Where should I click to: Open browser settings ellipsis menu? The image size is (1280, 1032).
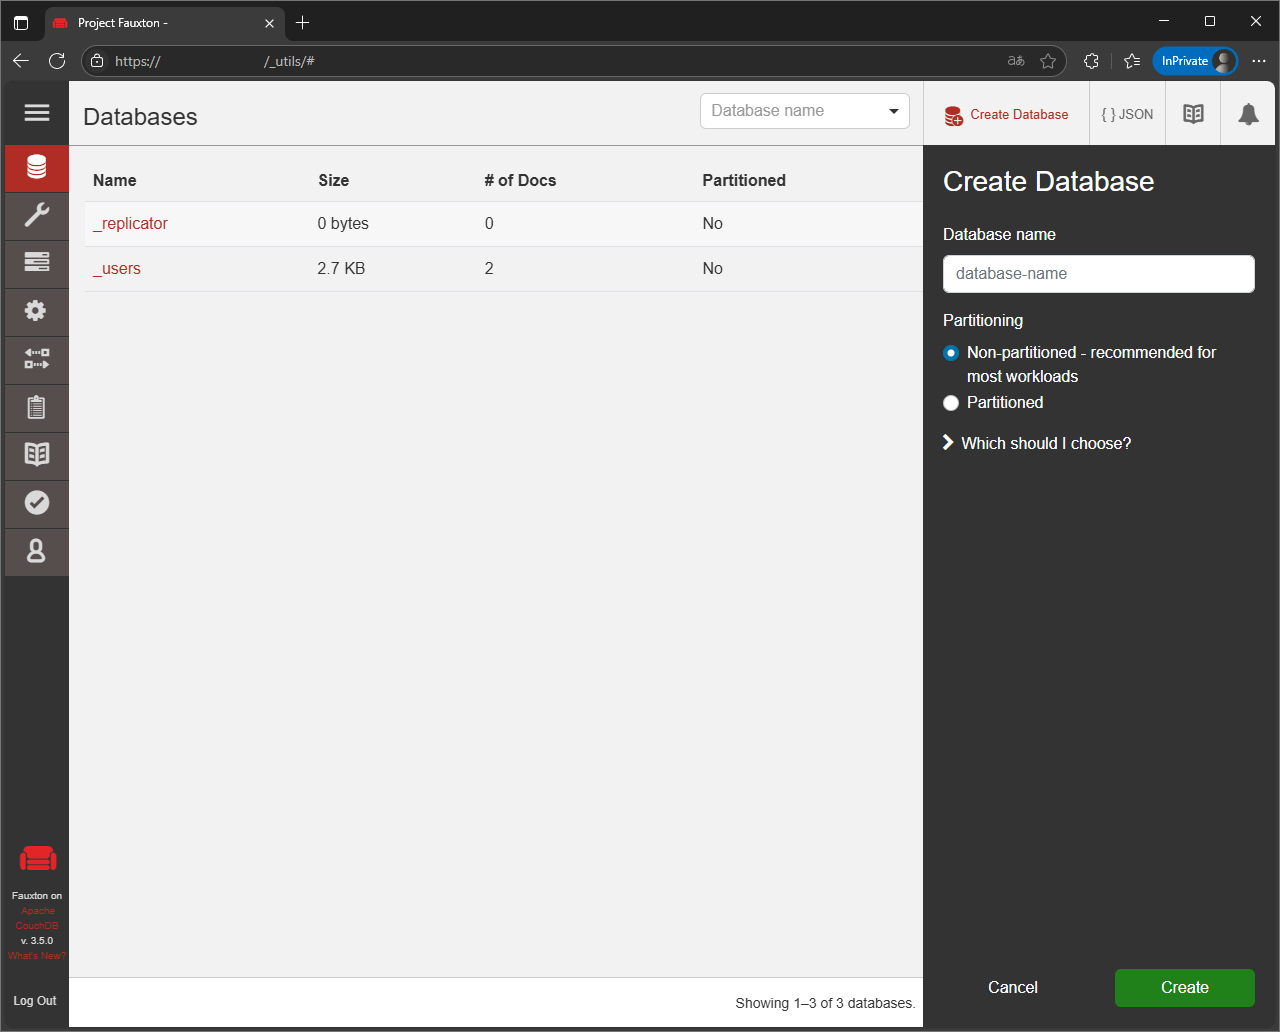(x=1259, y=61)
